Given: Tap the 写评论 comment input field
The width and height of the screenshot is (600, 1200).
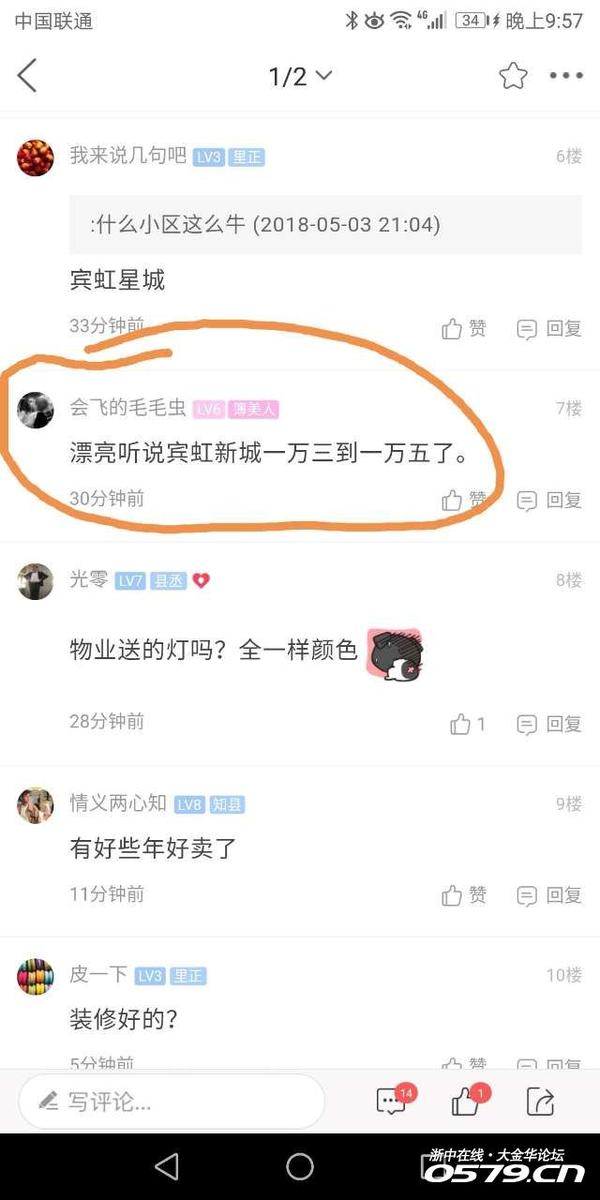Looking at the screenshot, I should tap(170, 1102).
